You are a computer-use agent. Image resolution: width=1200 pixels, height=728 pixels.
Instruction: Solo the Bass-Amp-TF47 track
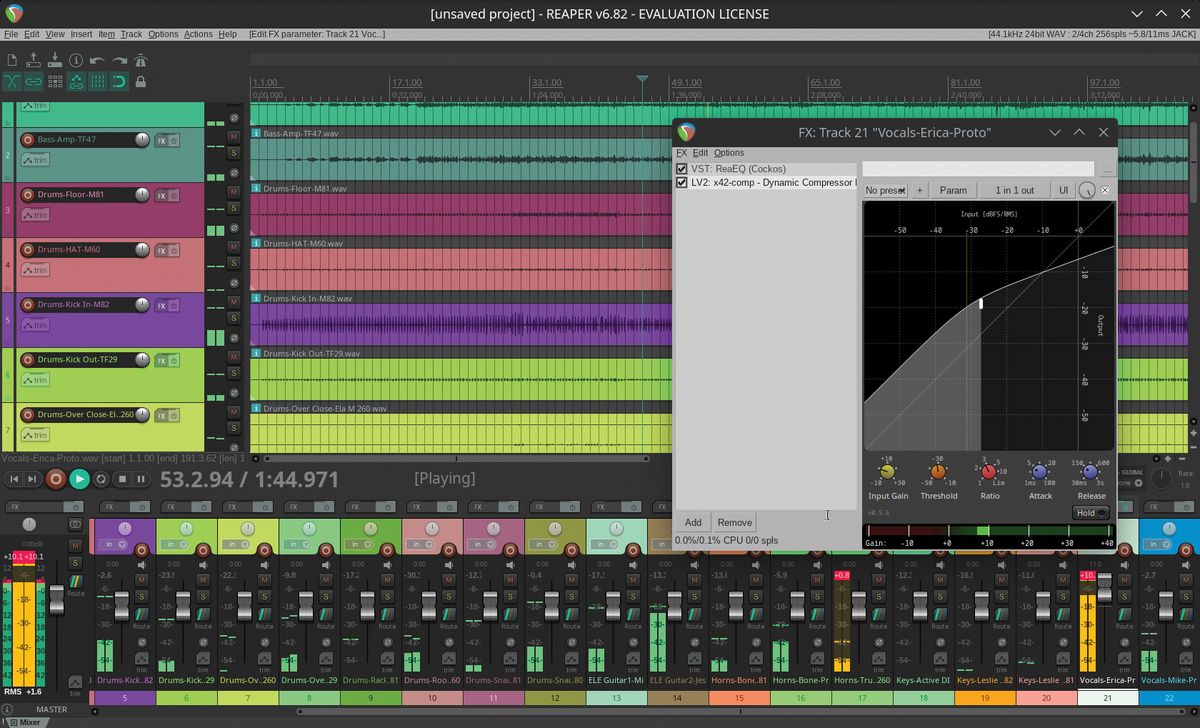pos(232,155)
